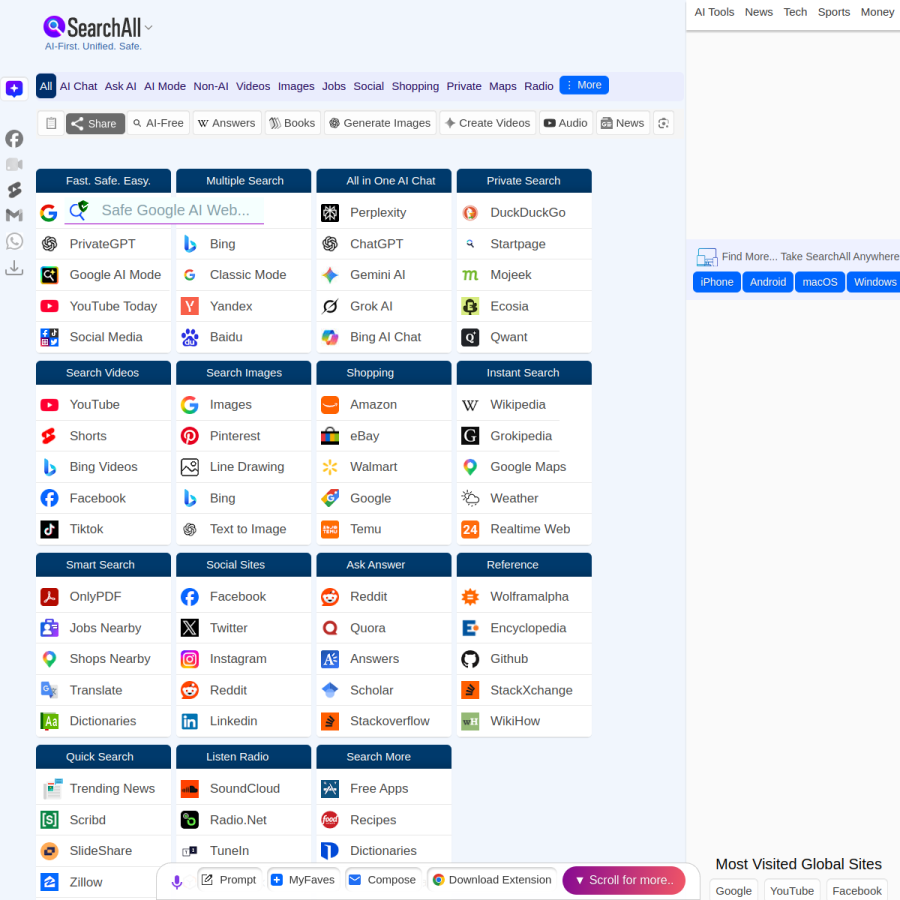900x900 pixels.
Task: Click the WhatsApp sidebar icon
Action: [14, 241]
